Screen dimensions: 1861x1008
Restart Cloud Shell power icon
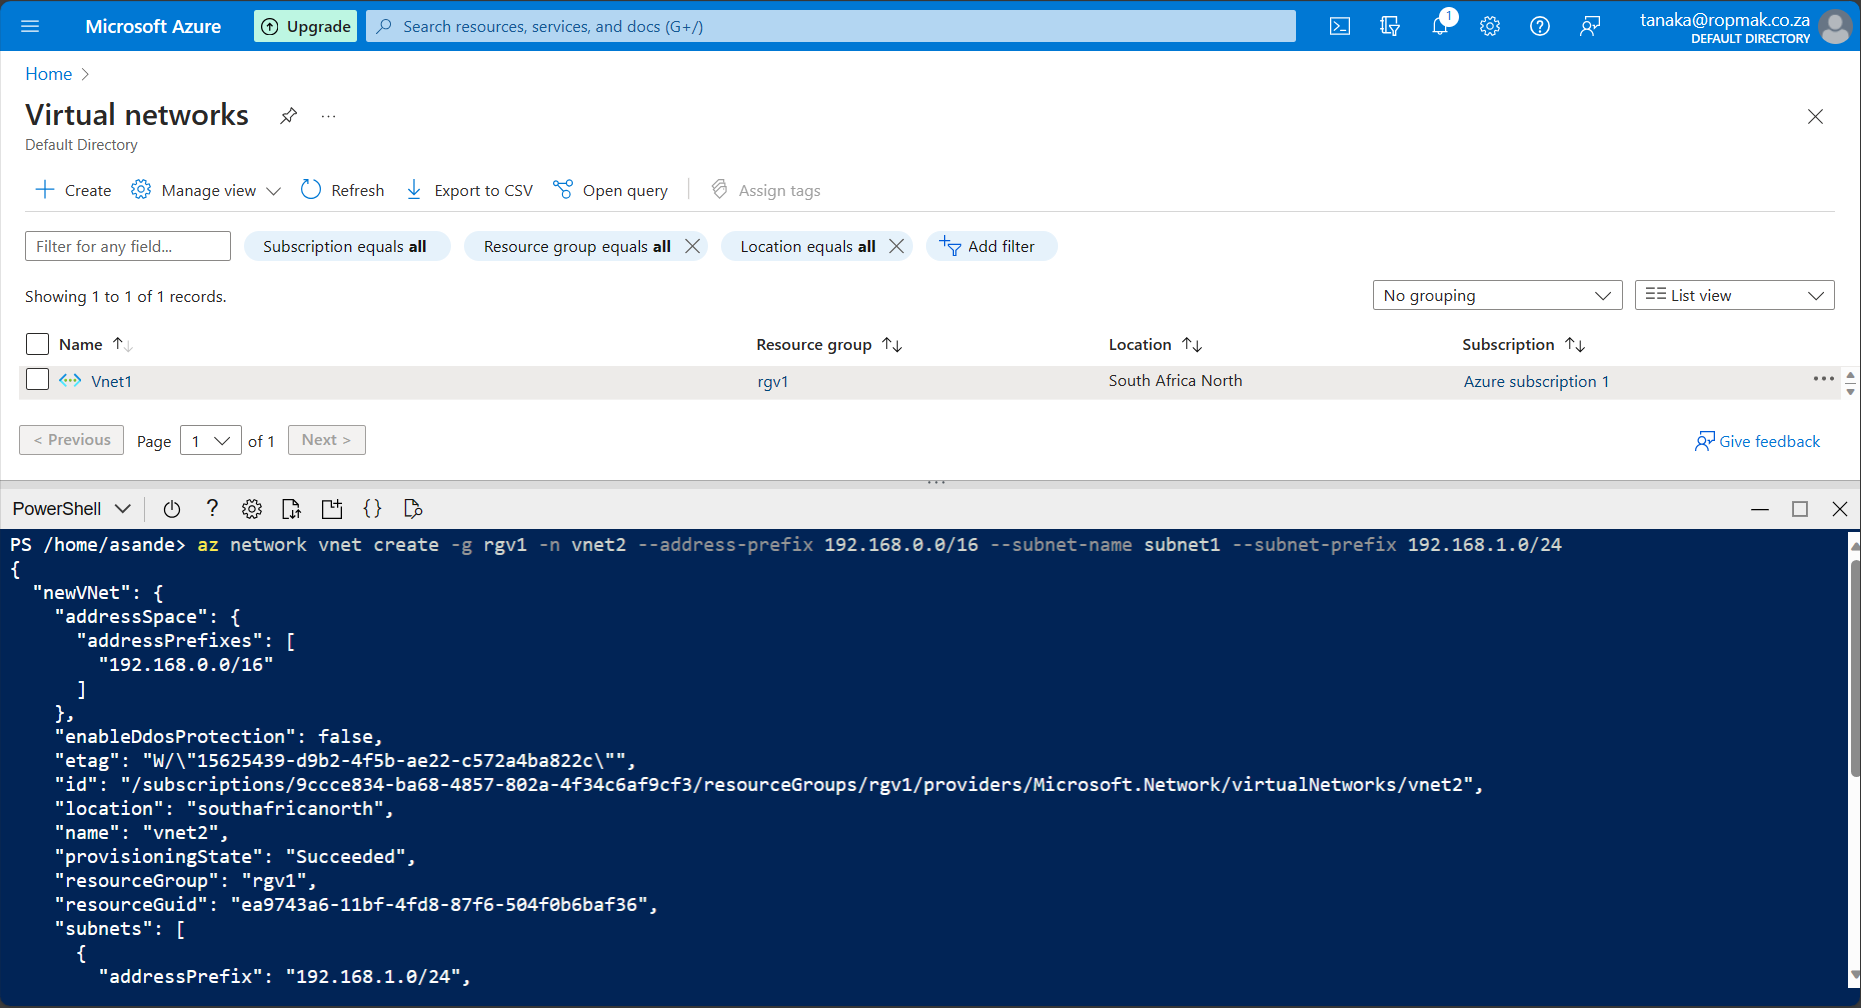(x=172, y=509)
